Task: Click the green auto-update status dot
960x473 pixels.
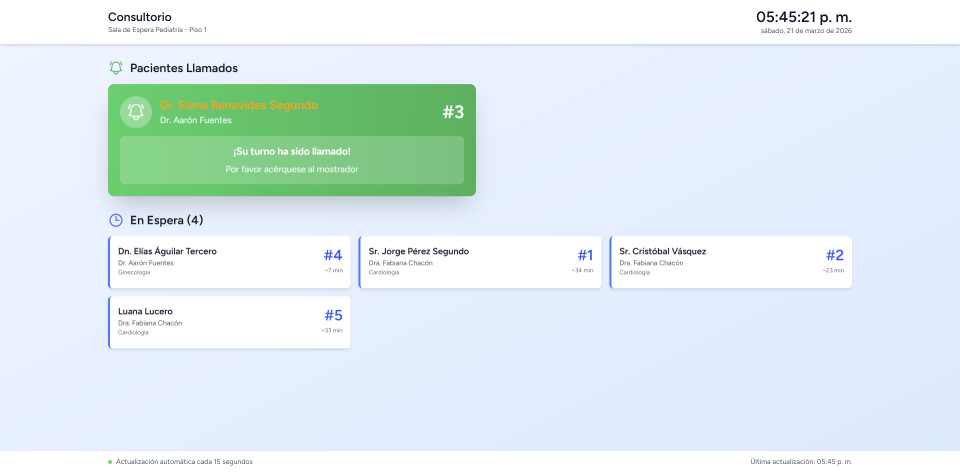Action: tap(110, 462)
